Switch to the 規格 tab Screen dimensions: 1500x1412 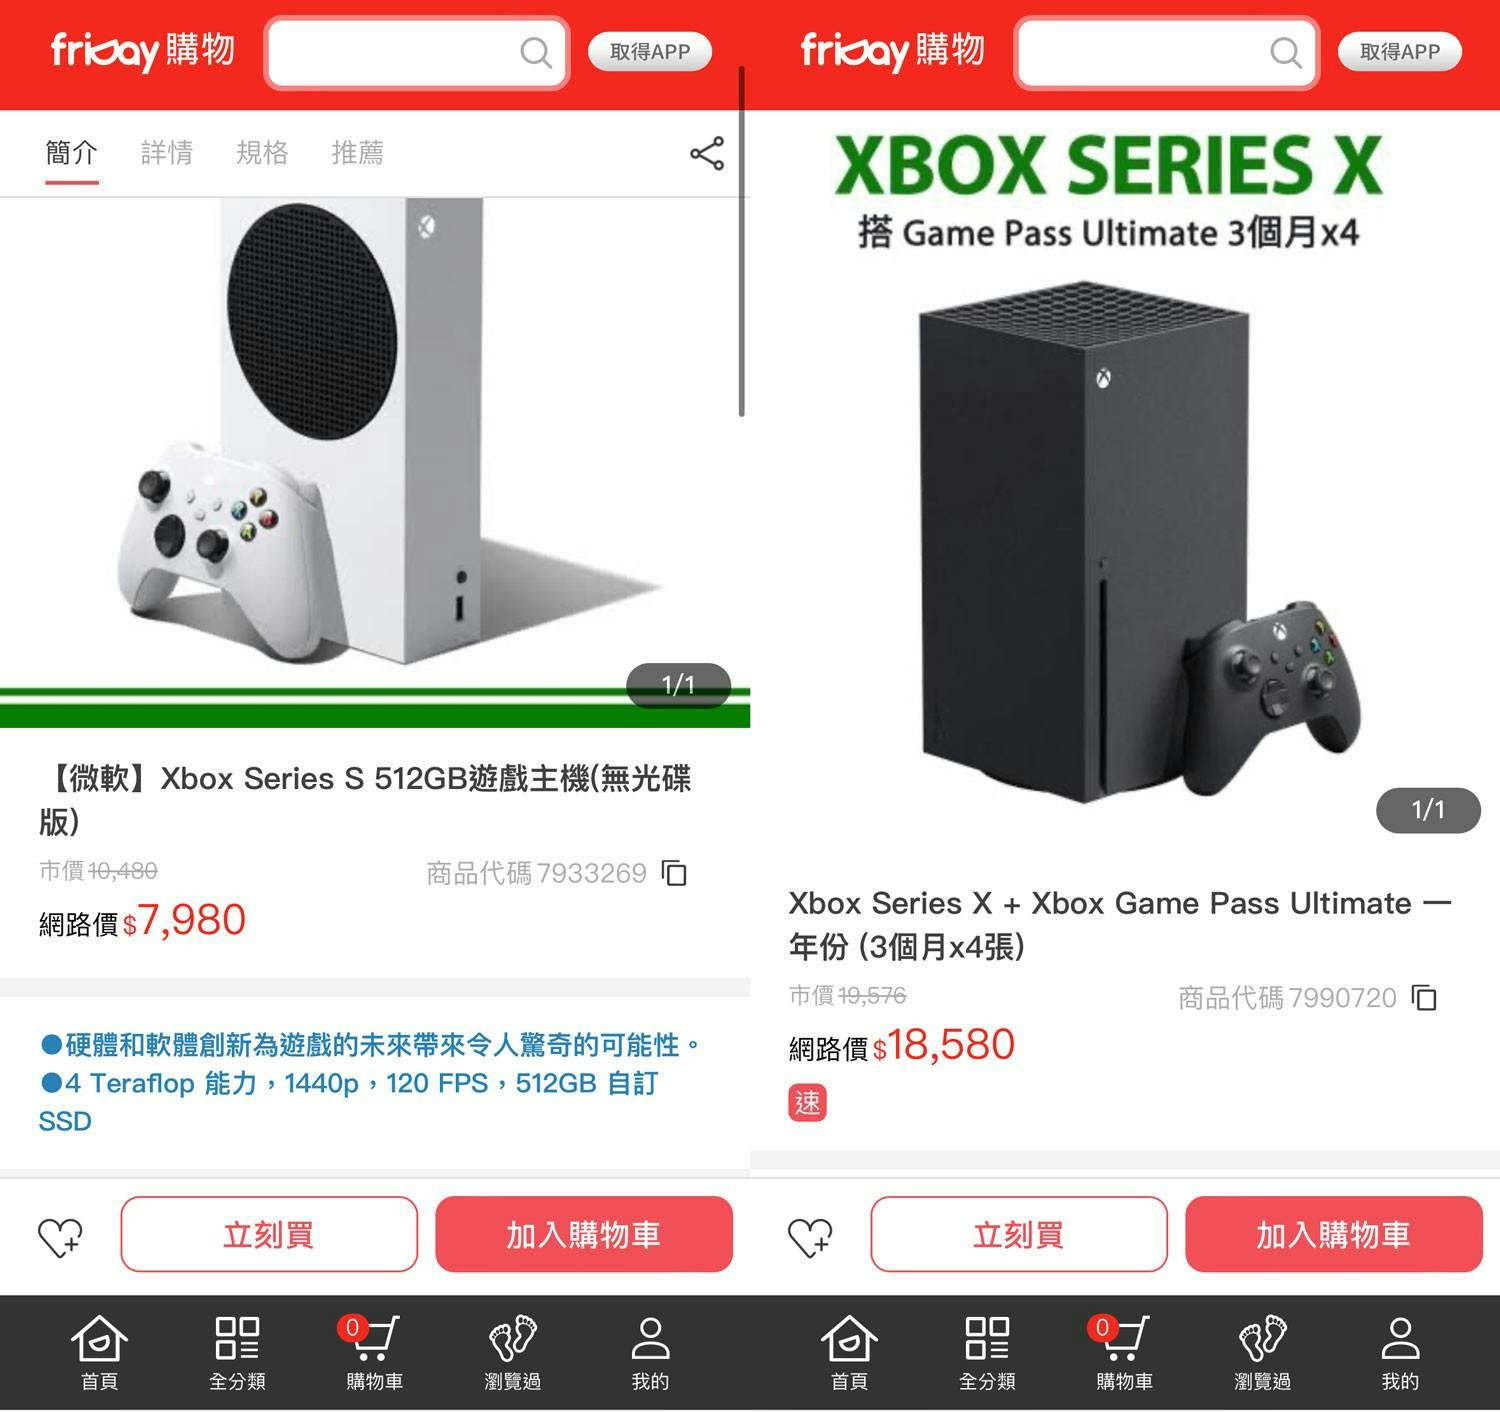262,153
